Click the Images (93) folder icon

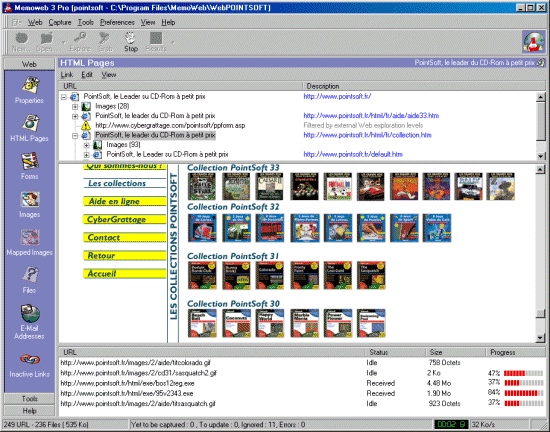[x=97, y=145]
